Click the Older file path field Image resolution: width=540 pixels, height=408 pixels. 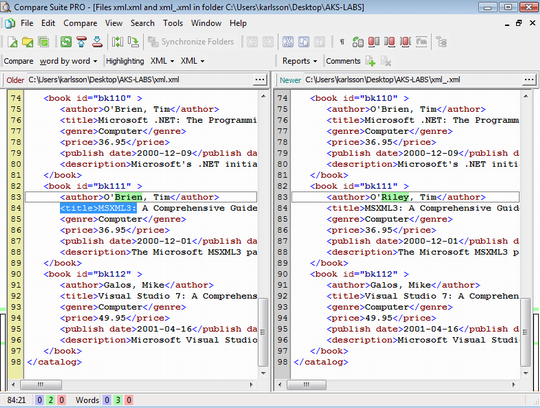click(x=140, y=80)
